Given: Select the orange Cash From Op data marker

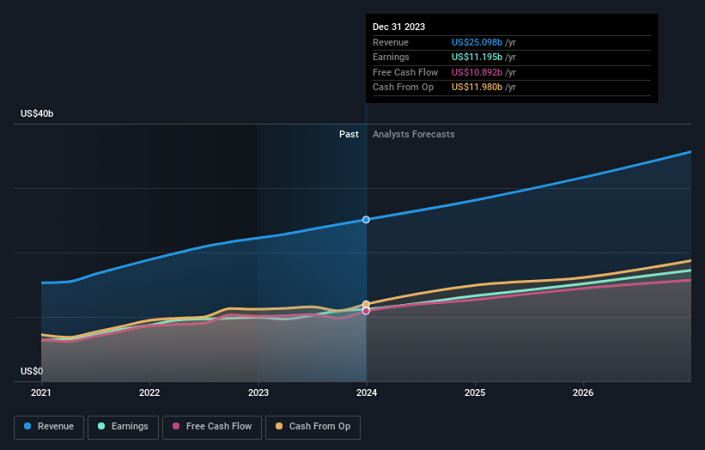Looking at the screenshot, I should pos(366,304).
